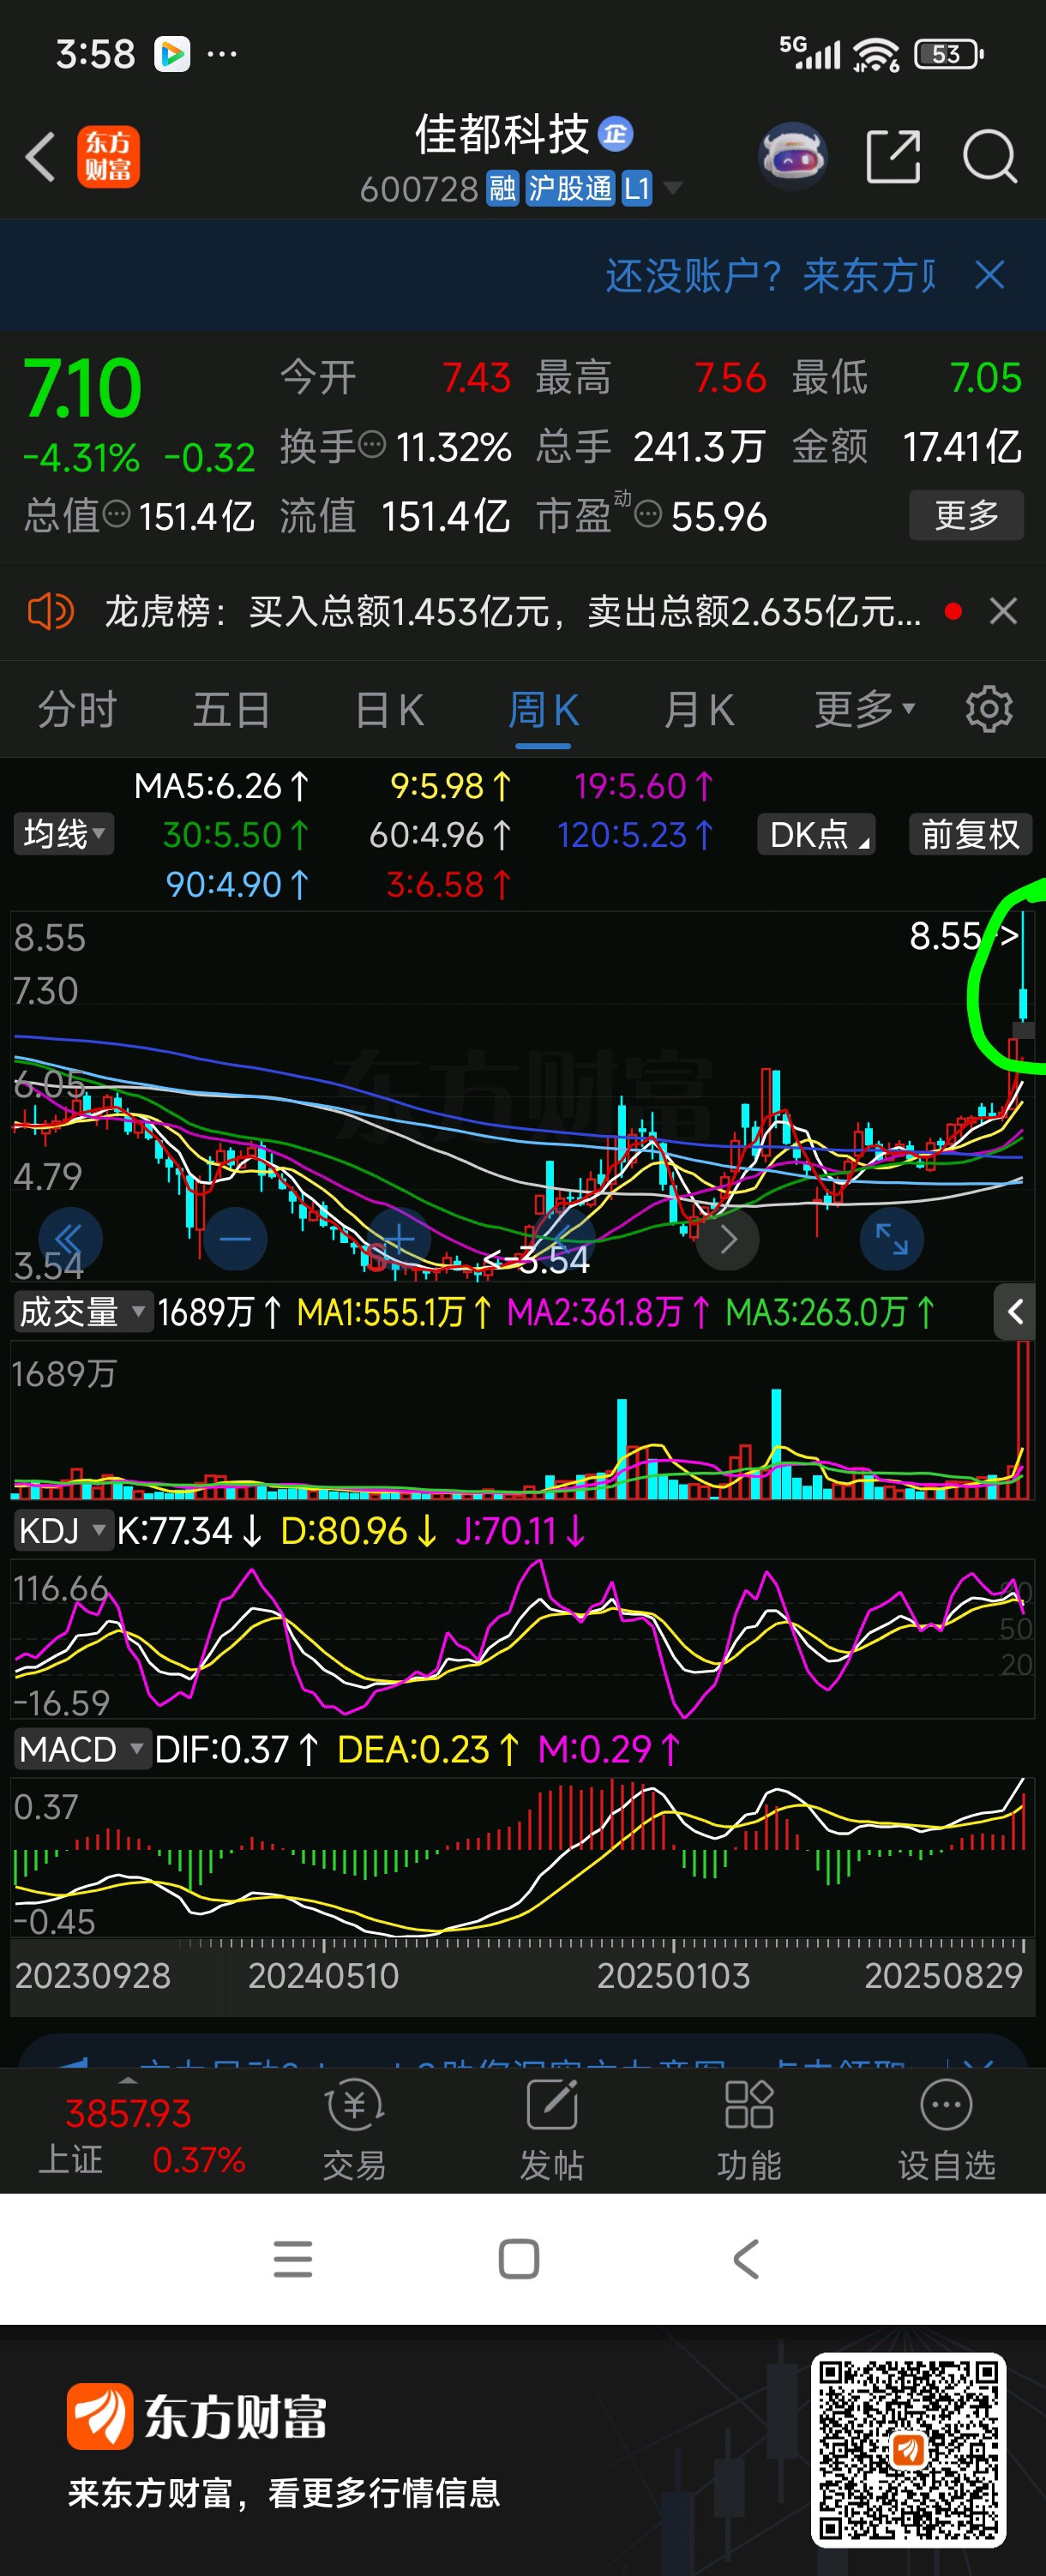1046x2576 pixels.
Task: Tap info icon next to 换手
Action: pyautogui.click(x=372, y=445)
